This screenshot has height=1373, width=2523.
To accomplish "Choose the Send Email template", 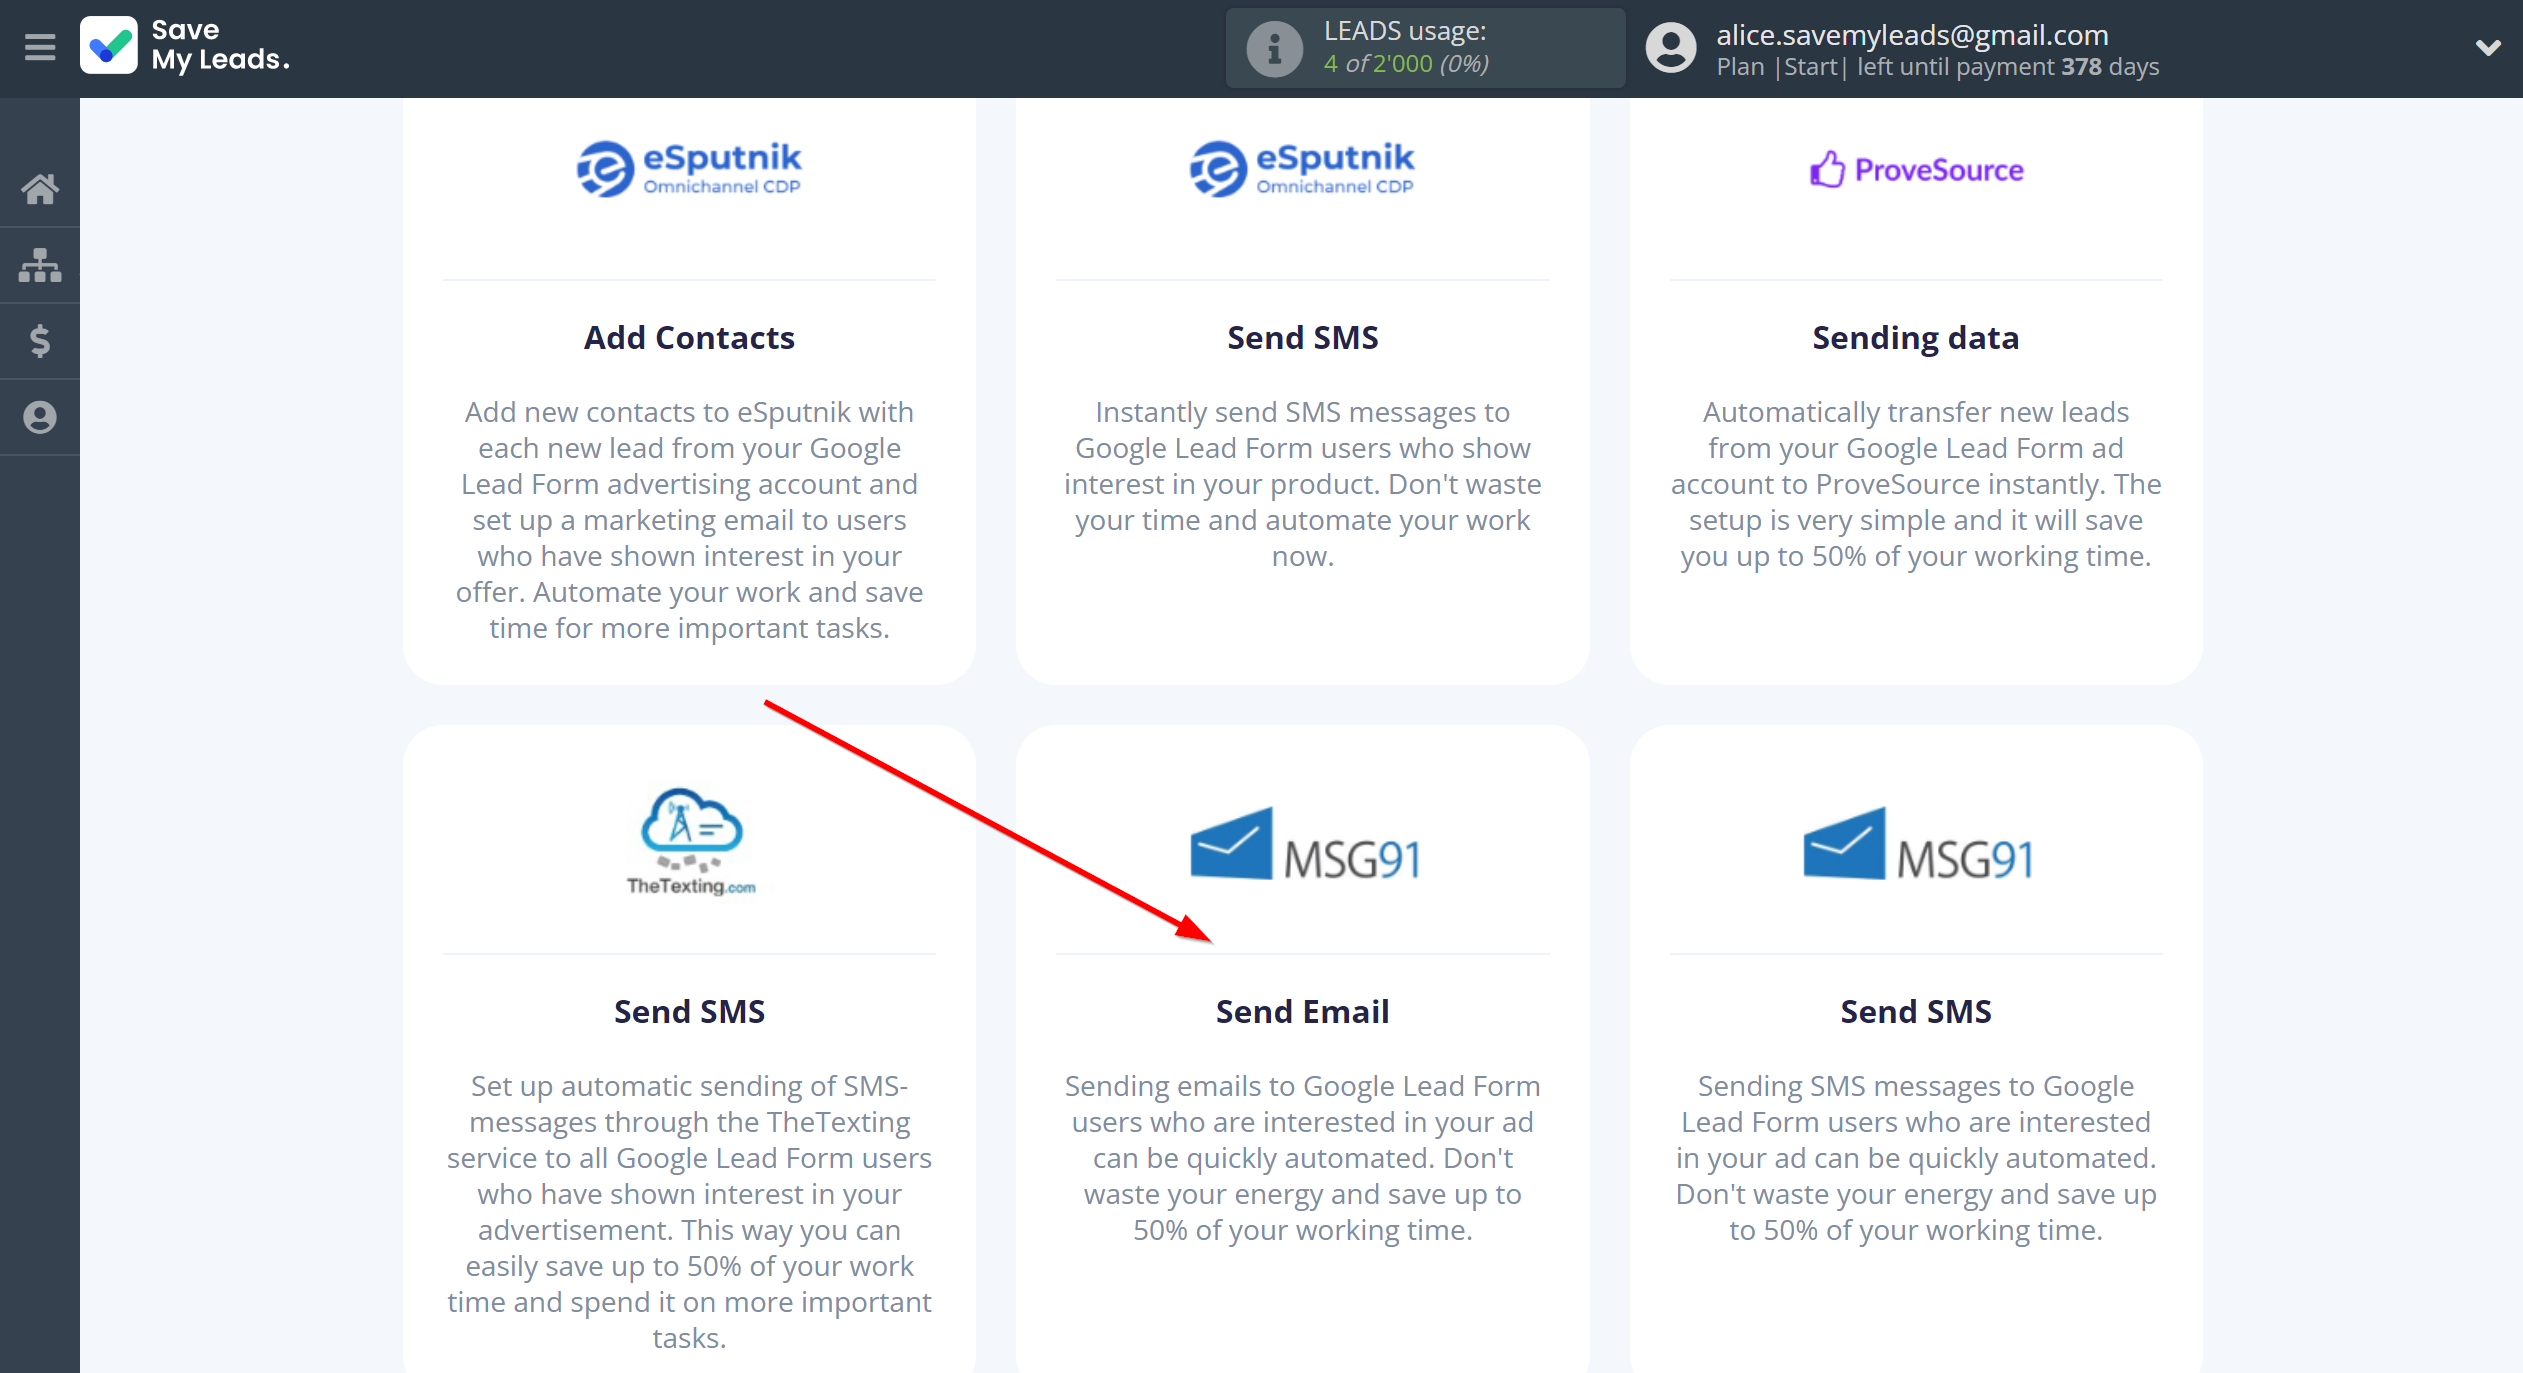I will (1303, 1012).
